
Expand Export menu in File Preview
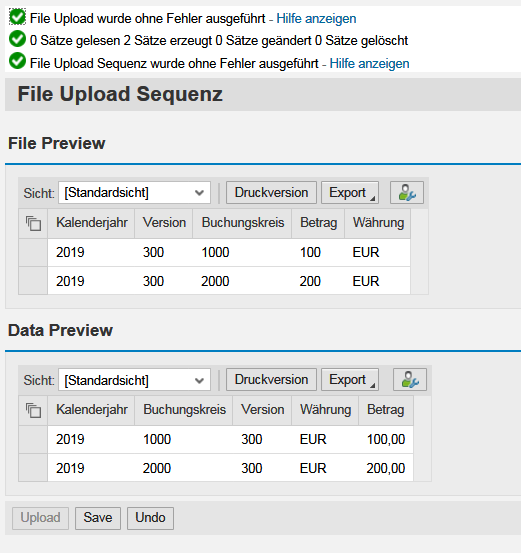(x=350, y=193)
